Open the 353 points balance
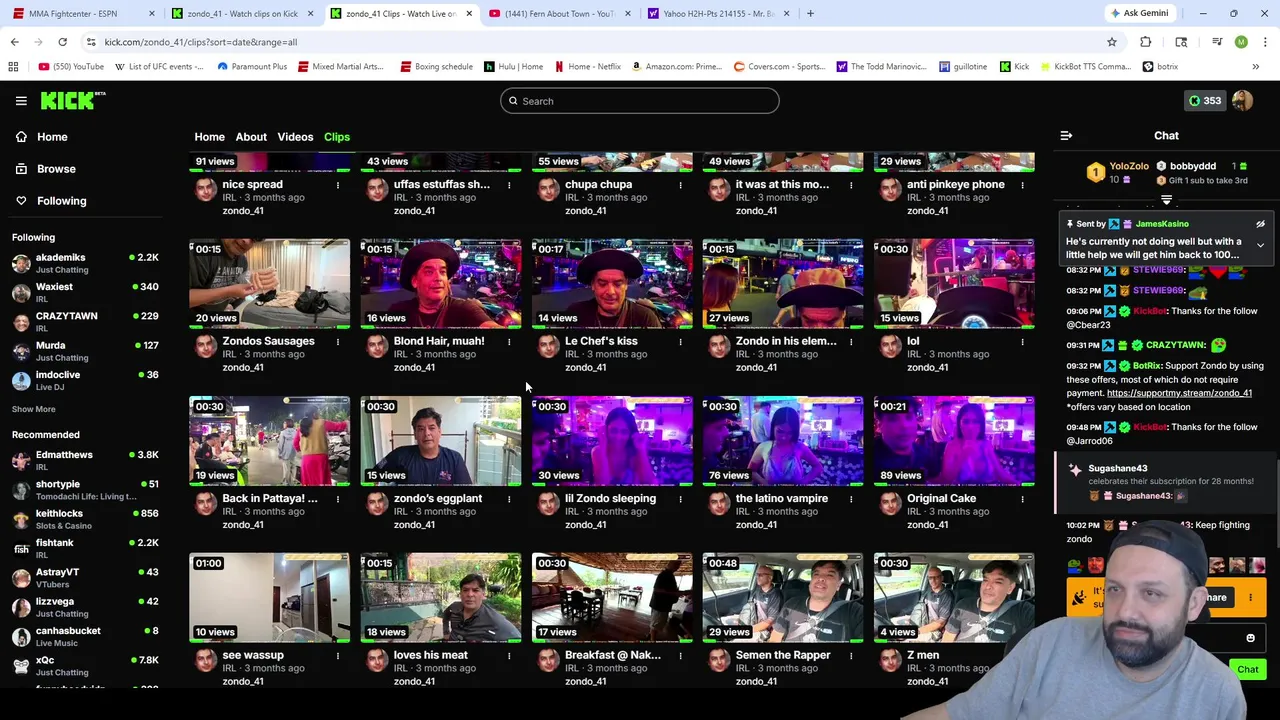This screenshot has height=720, width=1280. coord(1204,101)
